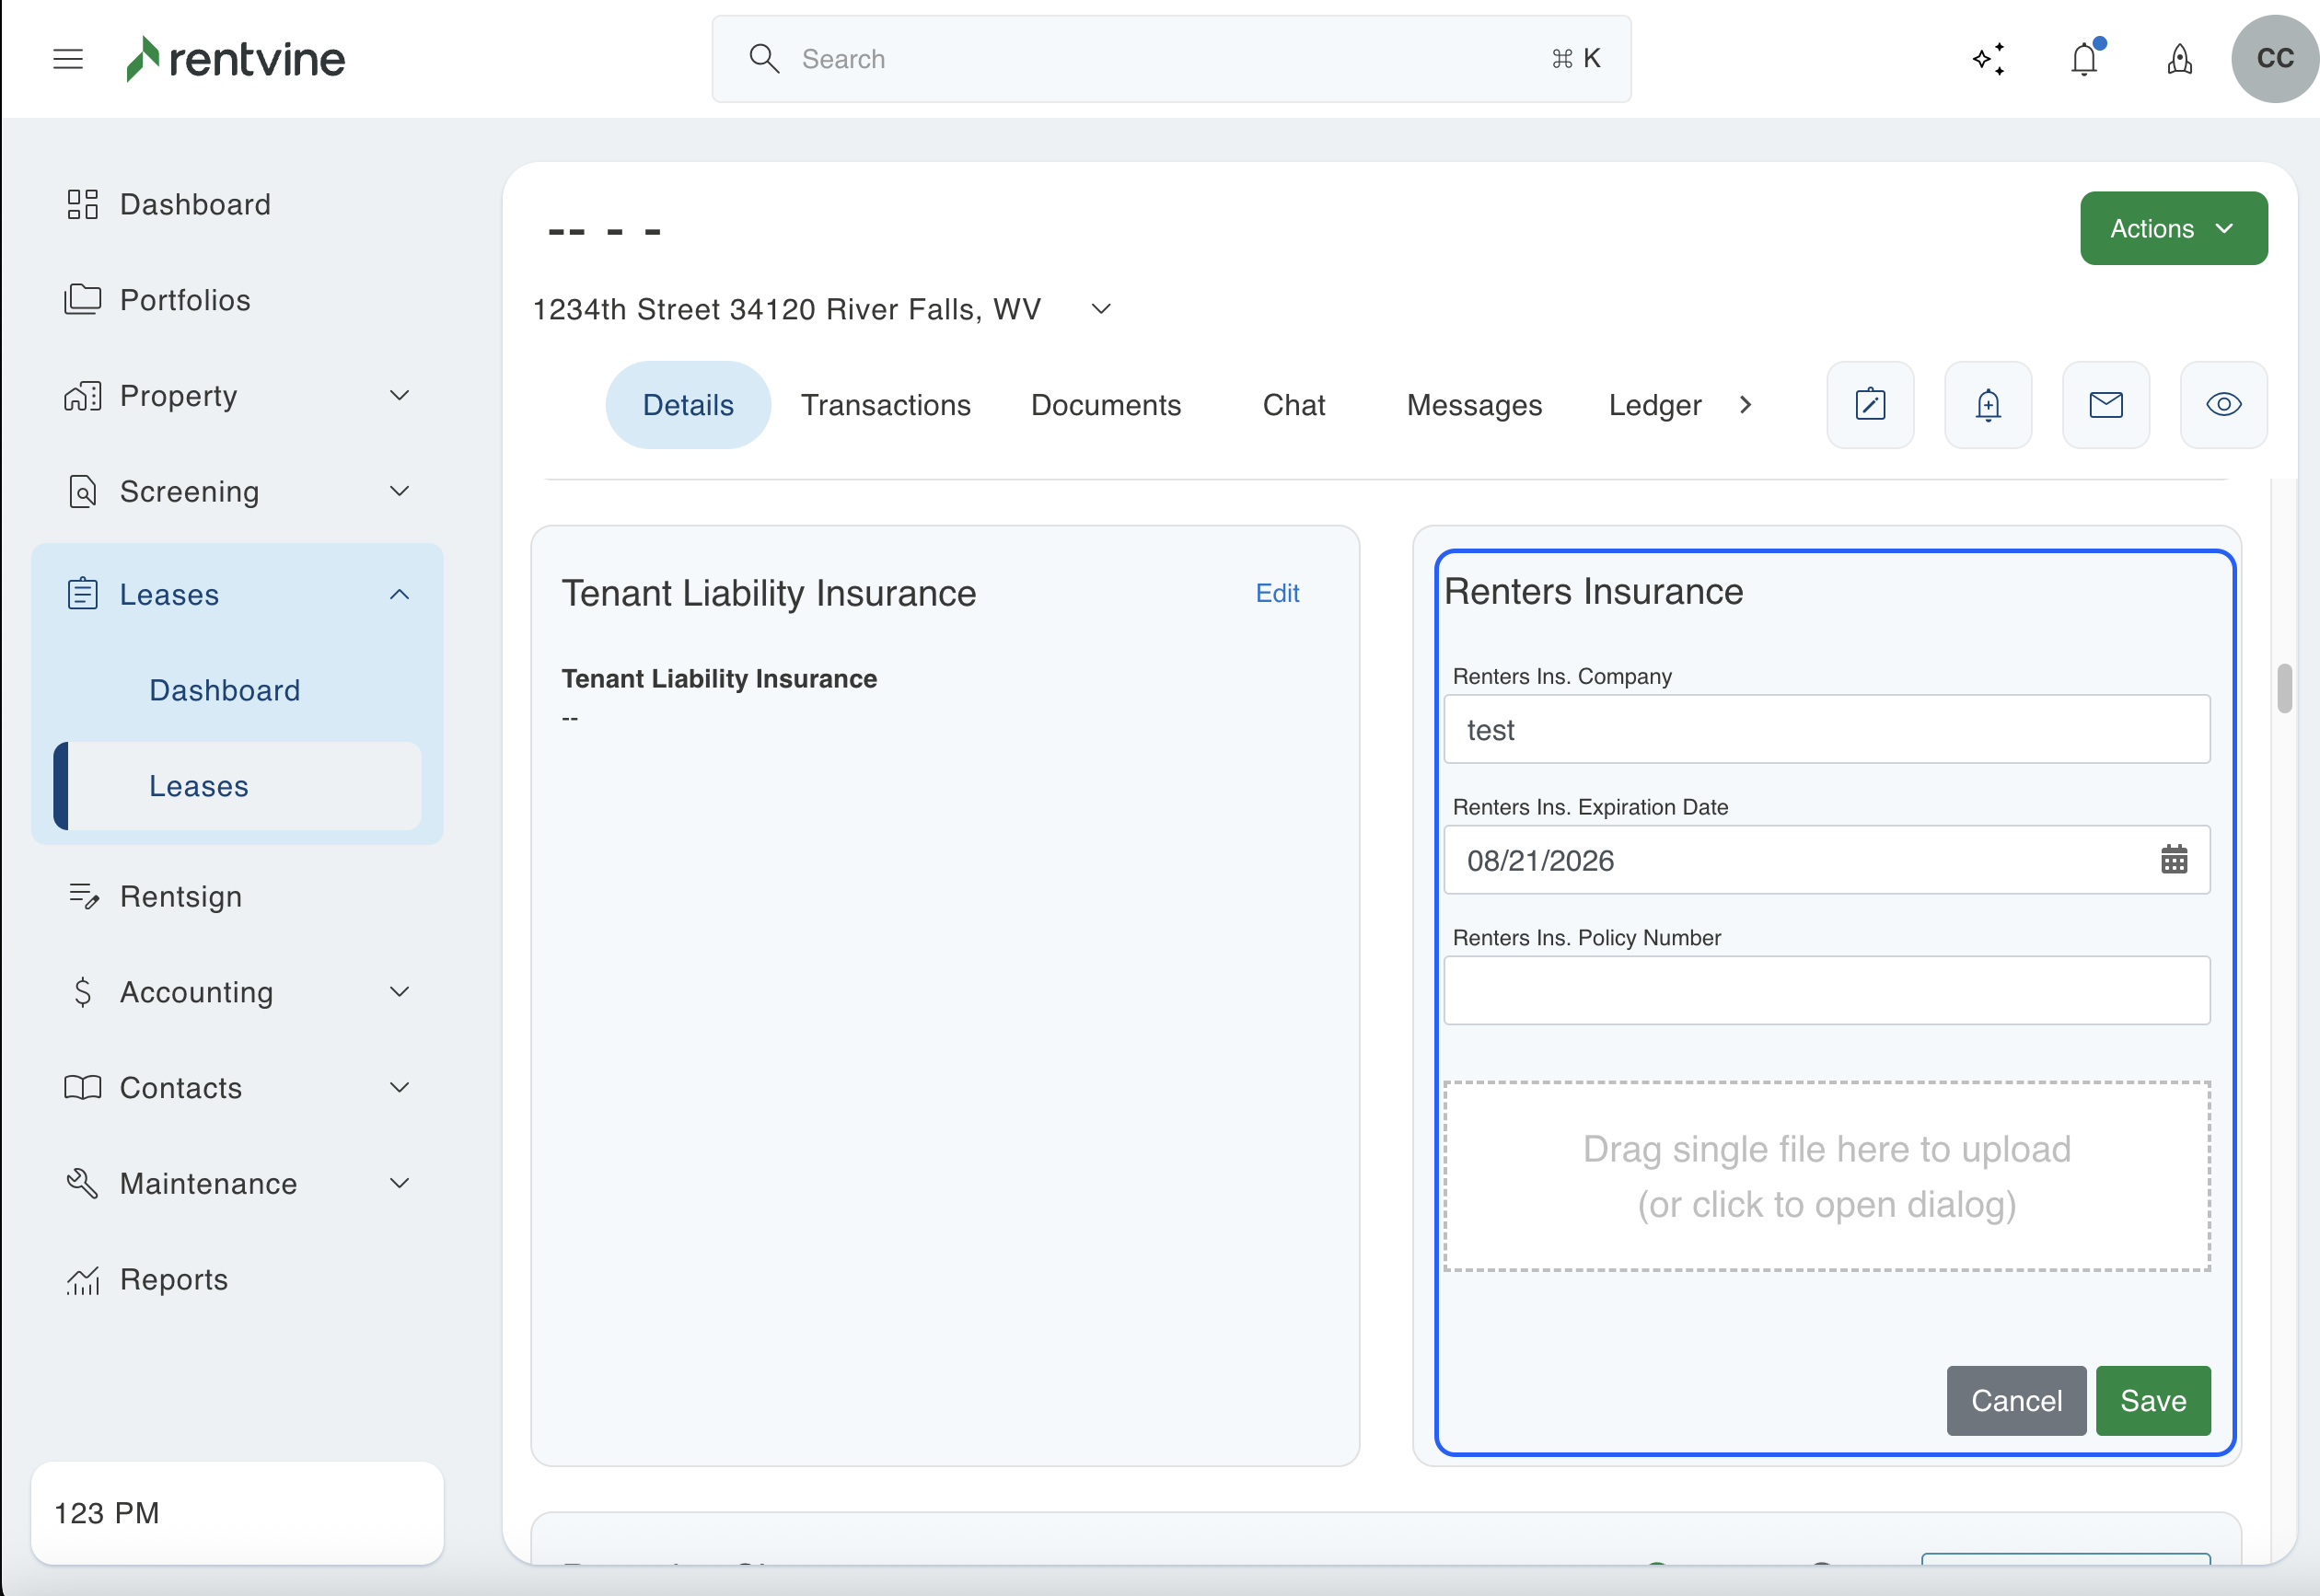Click the AI sparkle icon in header
Screen dimensions: 2320x1596
coord(1988,59)
